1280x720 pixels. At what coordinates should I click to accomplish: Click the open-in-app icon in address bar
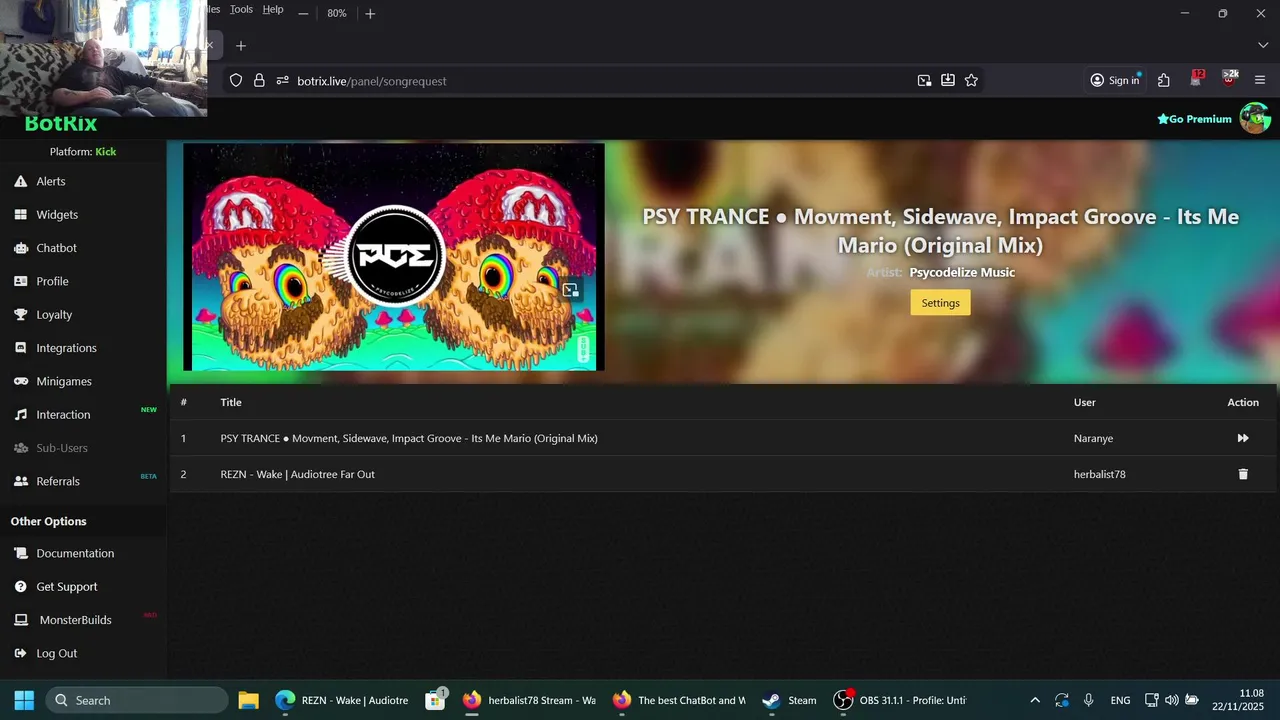click(924, 81)
